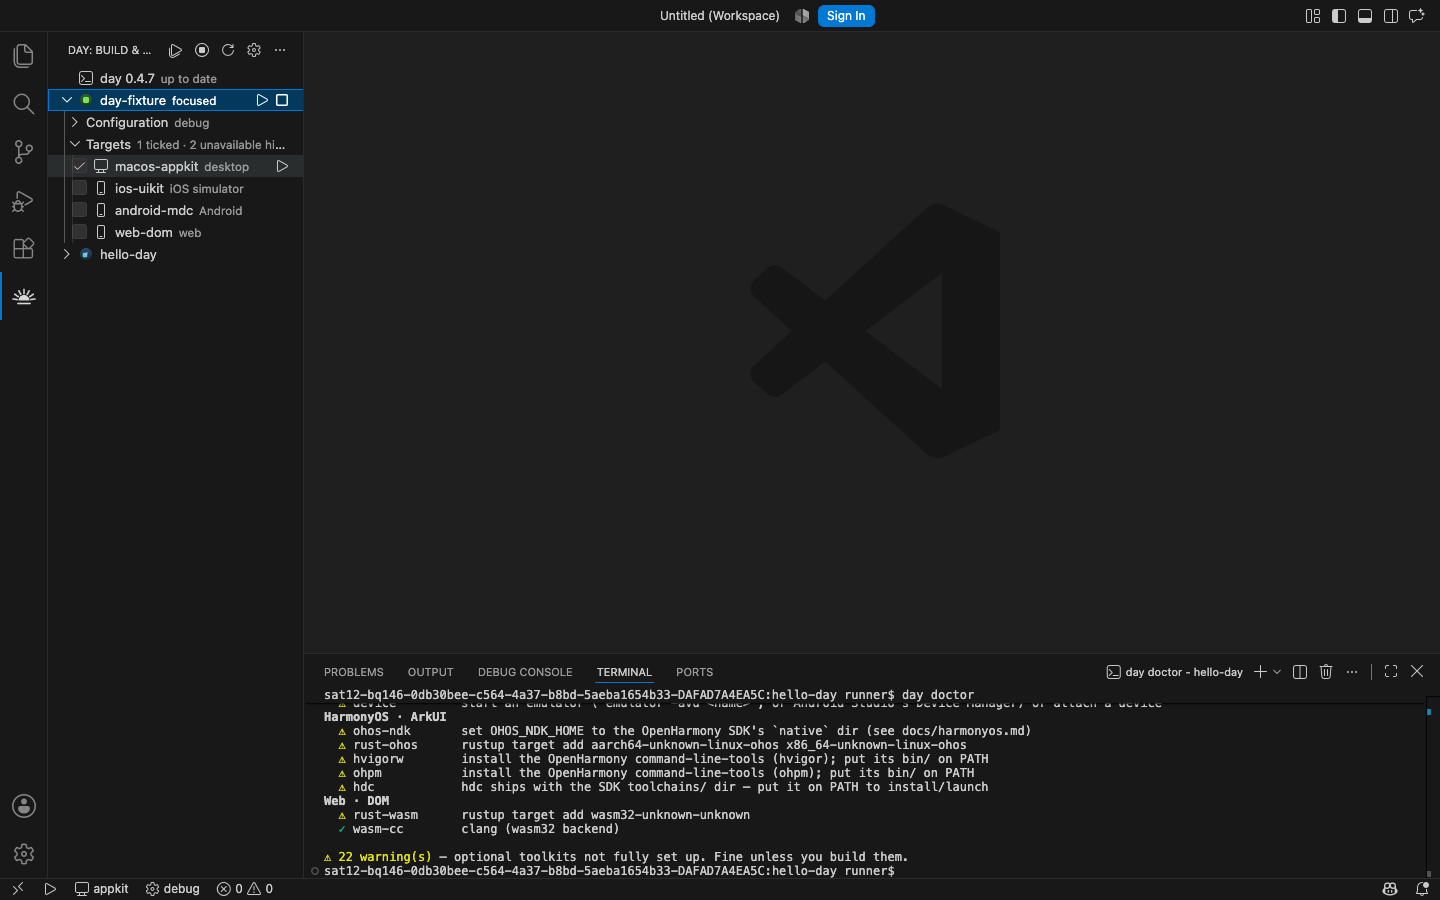The height and width of the screenshot is (900, 1440).
Task: Toggle the secondary side bar
Action: pos(1391,16)
